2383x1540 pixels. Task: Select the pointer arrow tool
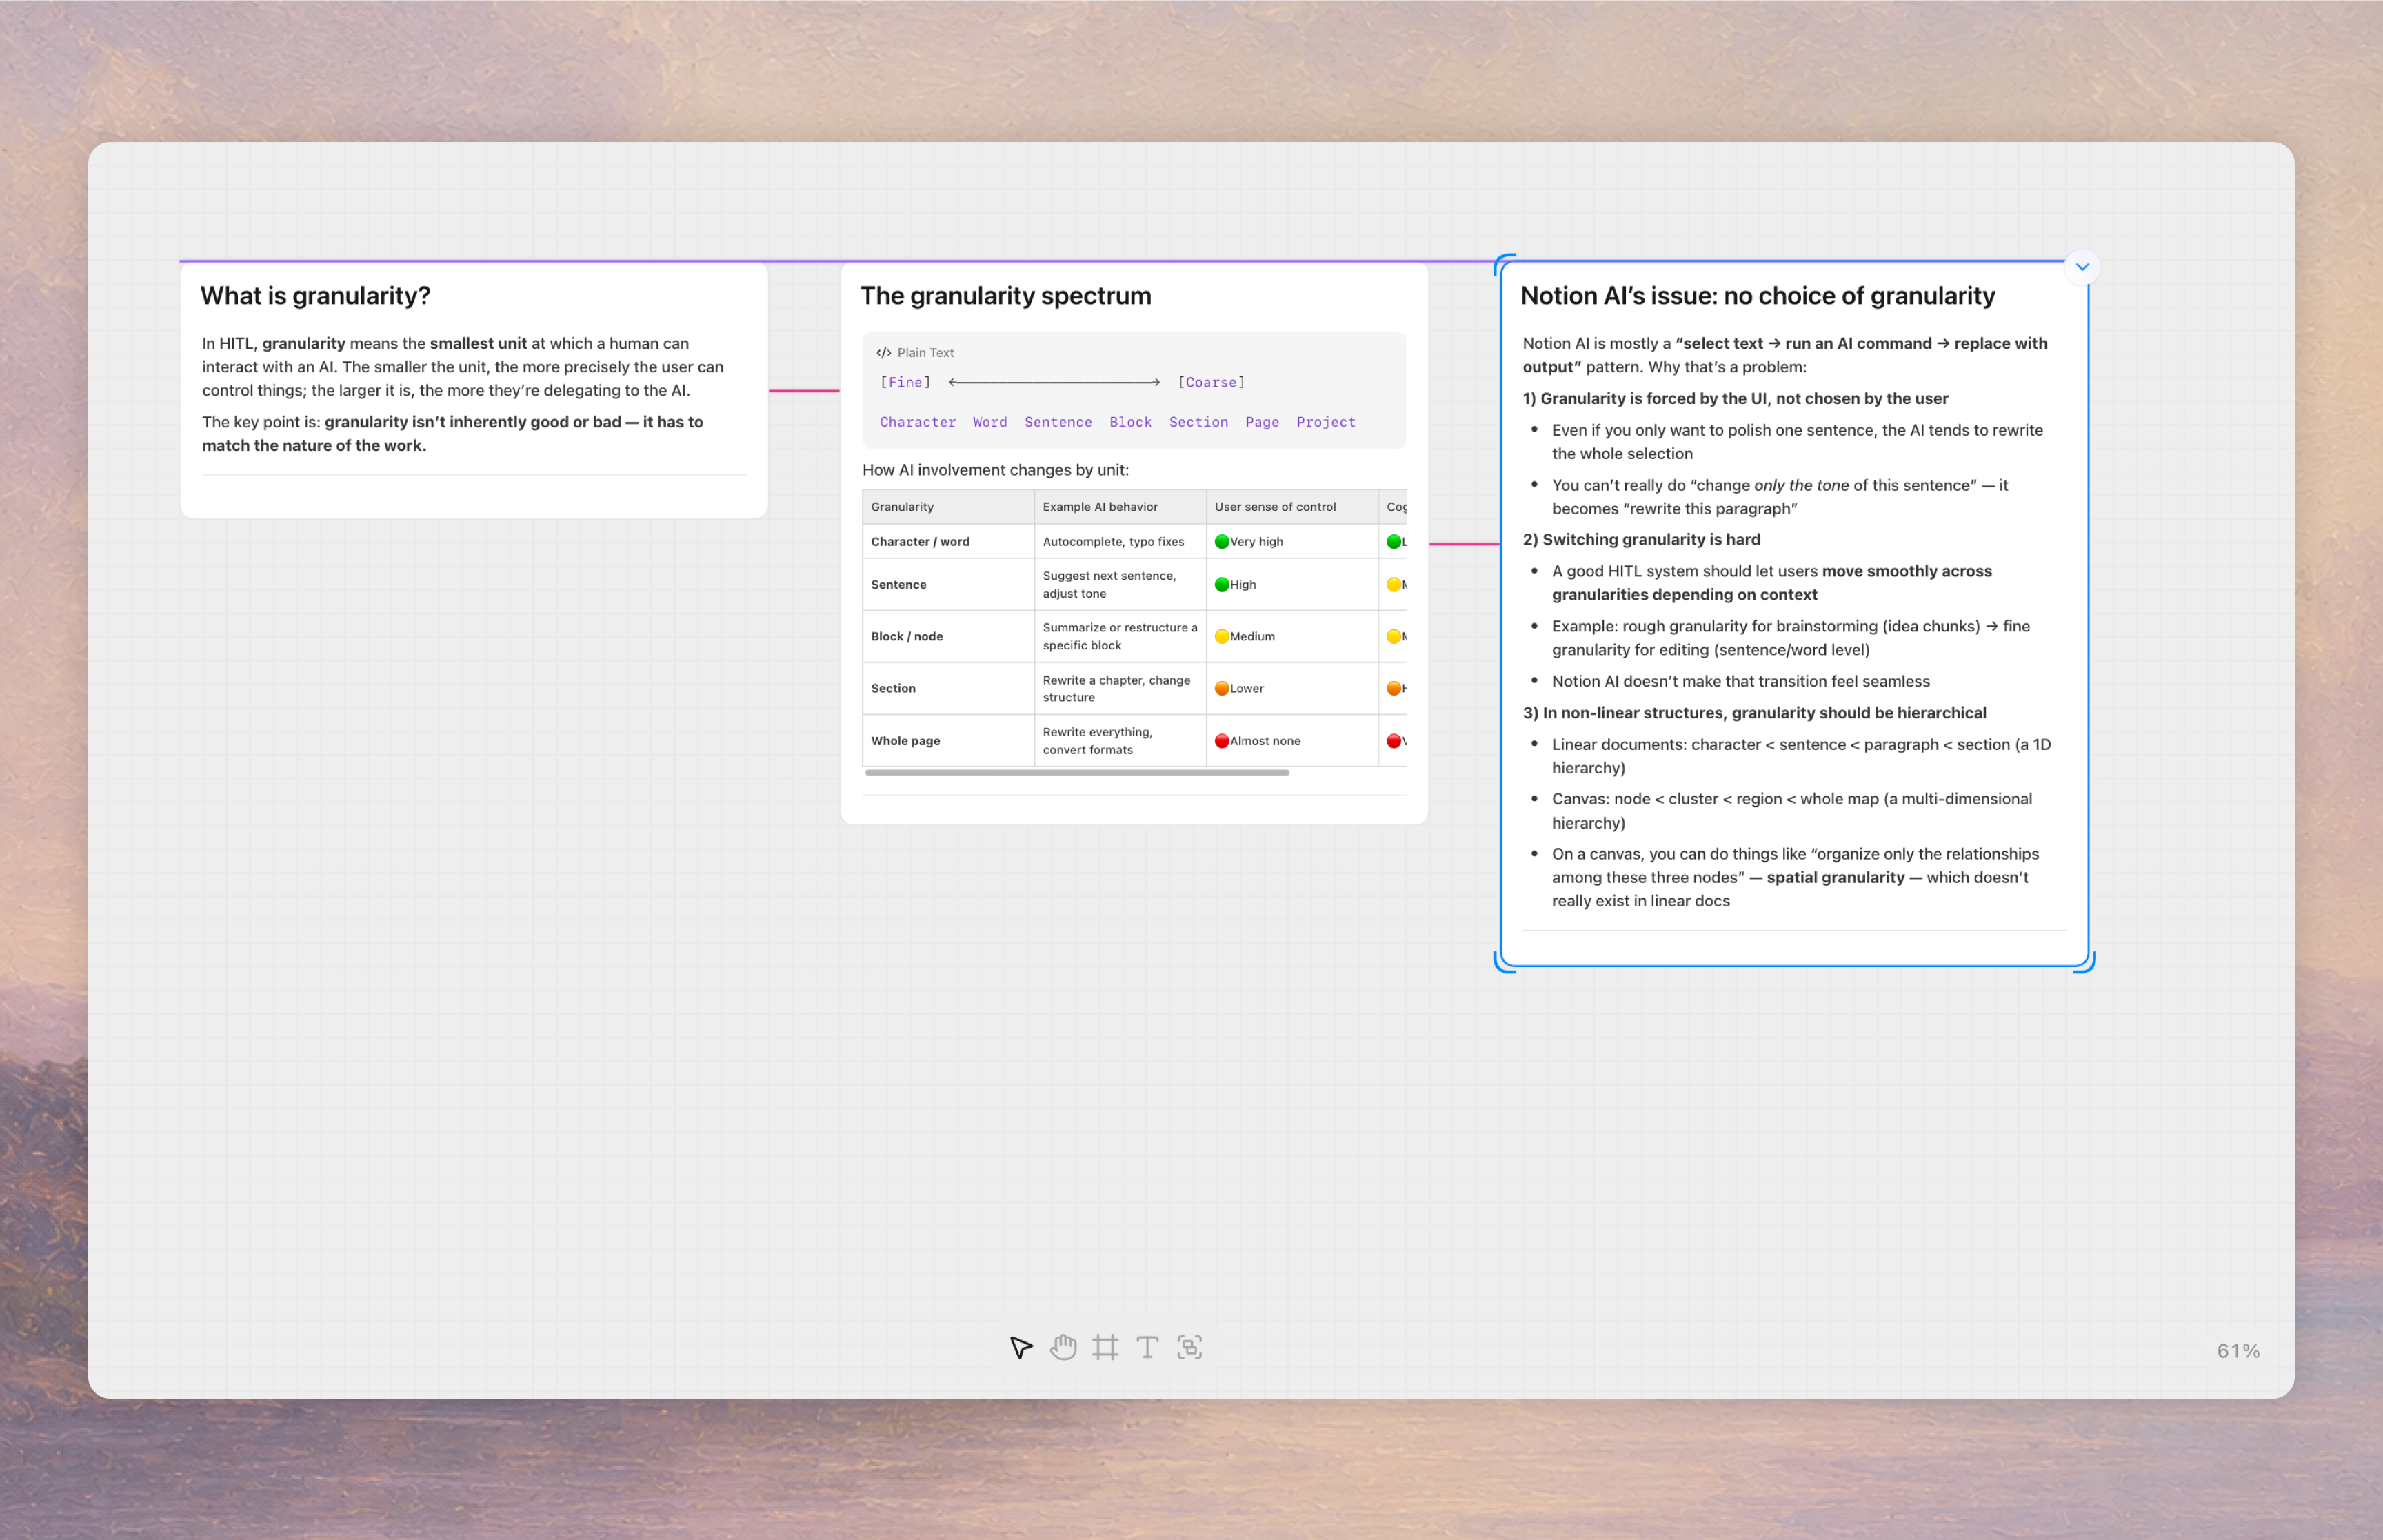pos(1020,1348)
